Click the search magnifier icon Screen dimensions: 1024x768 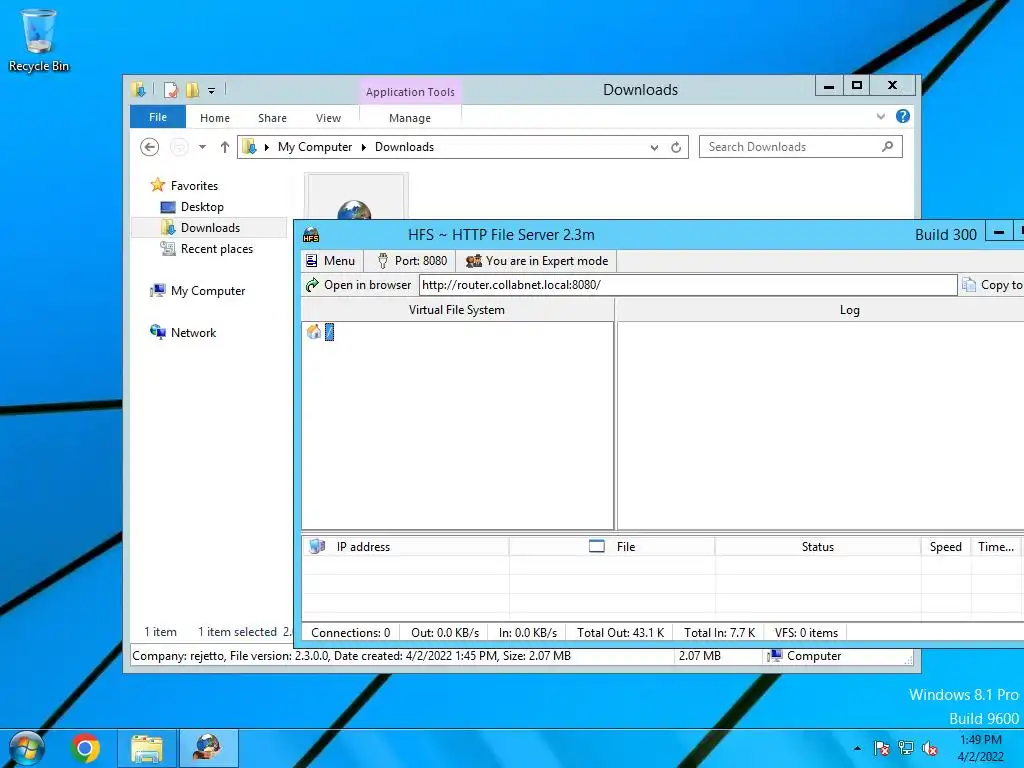(x=887, y=146)
